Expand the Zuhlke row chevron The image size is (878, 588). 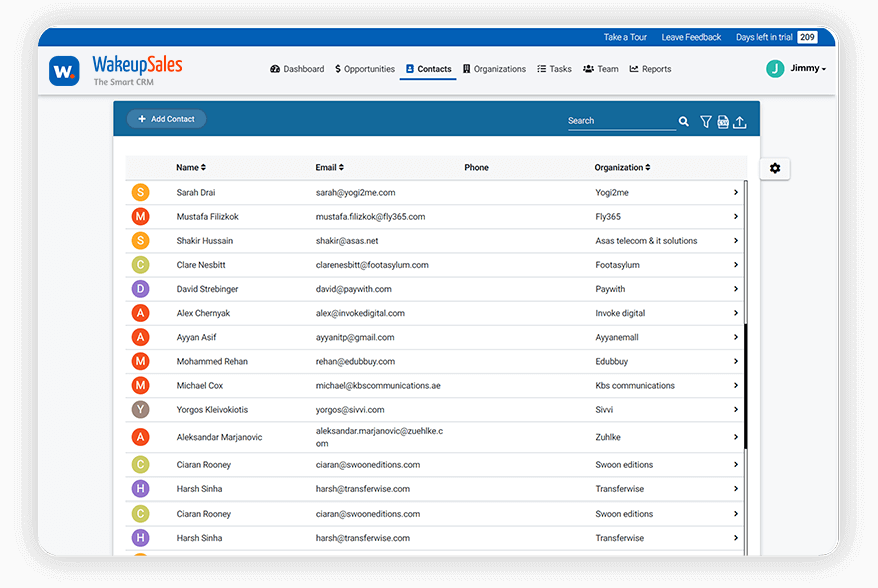tap(736, 437)
